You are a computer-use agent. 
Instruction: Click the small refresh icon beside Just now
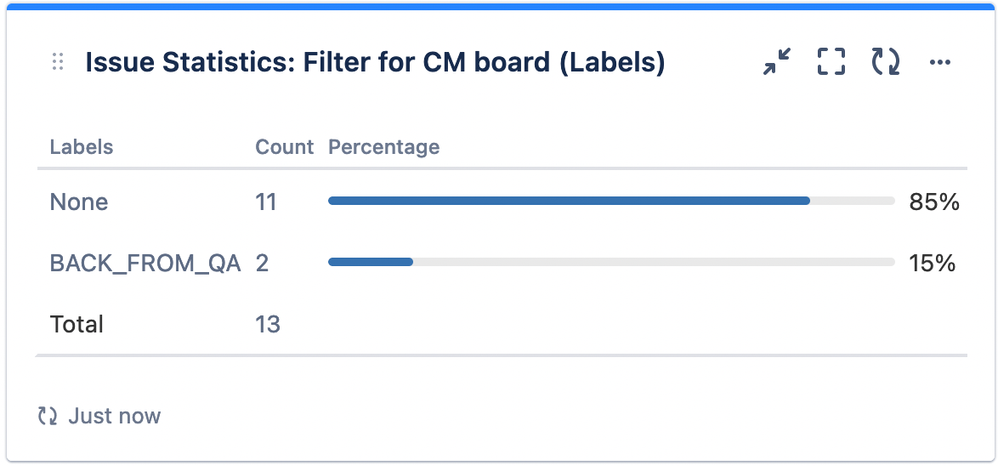point(47,416)
